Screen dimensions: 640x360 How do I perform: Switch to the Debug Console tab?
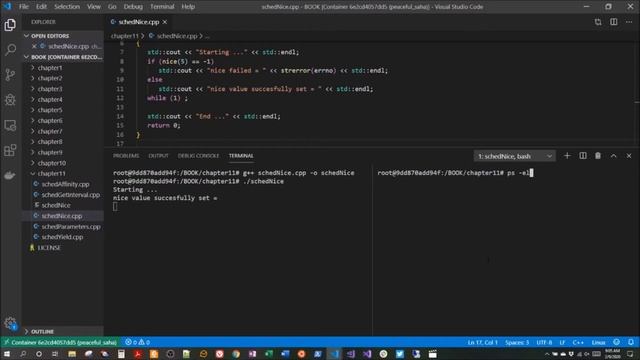coord(198,156)
